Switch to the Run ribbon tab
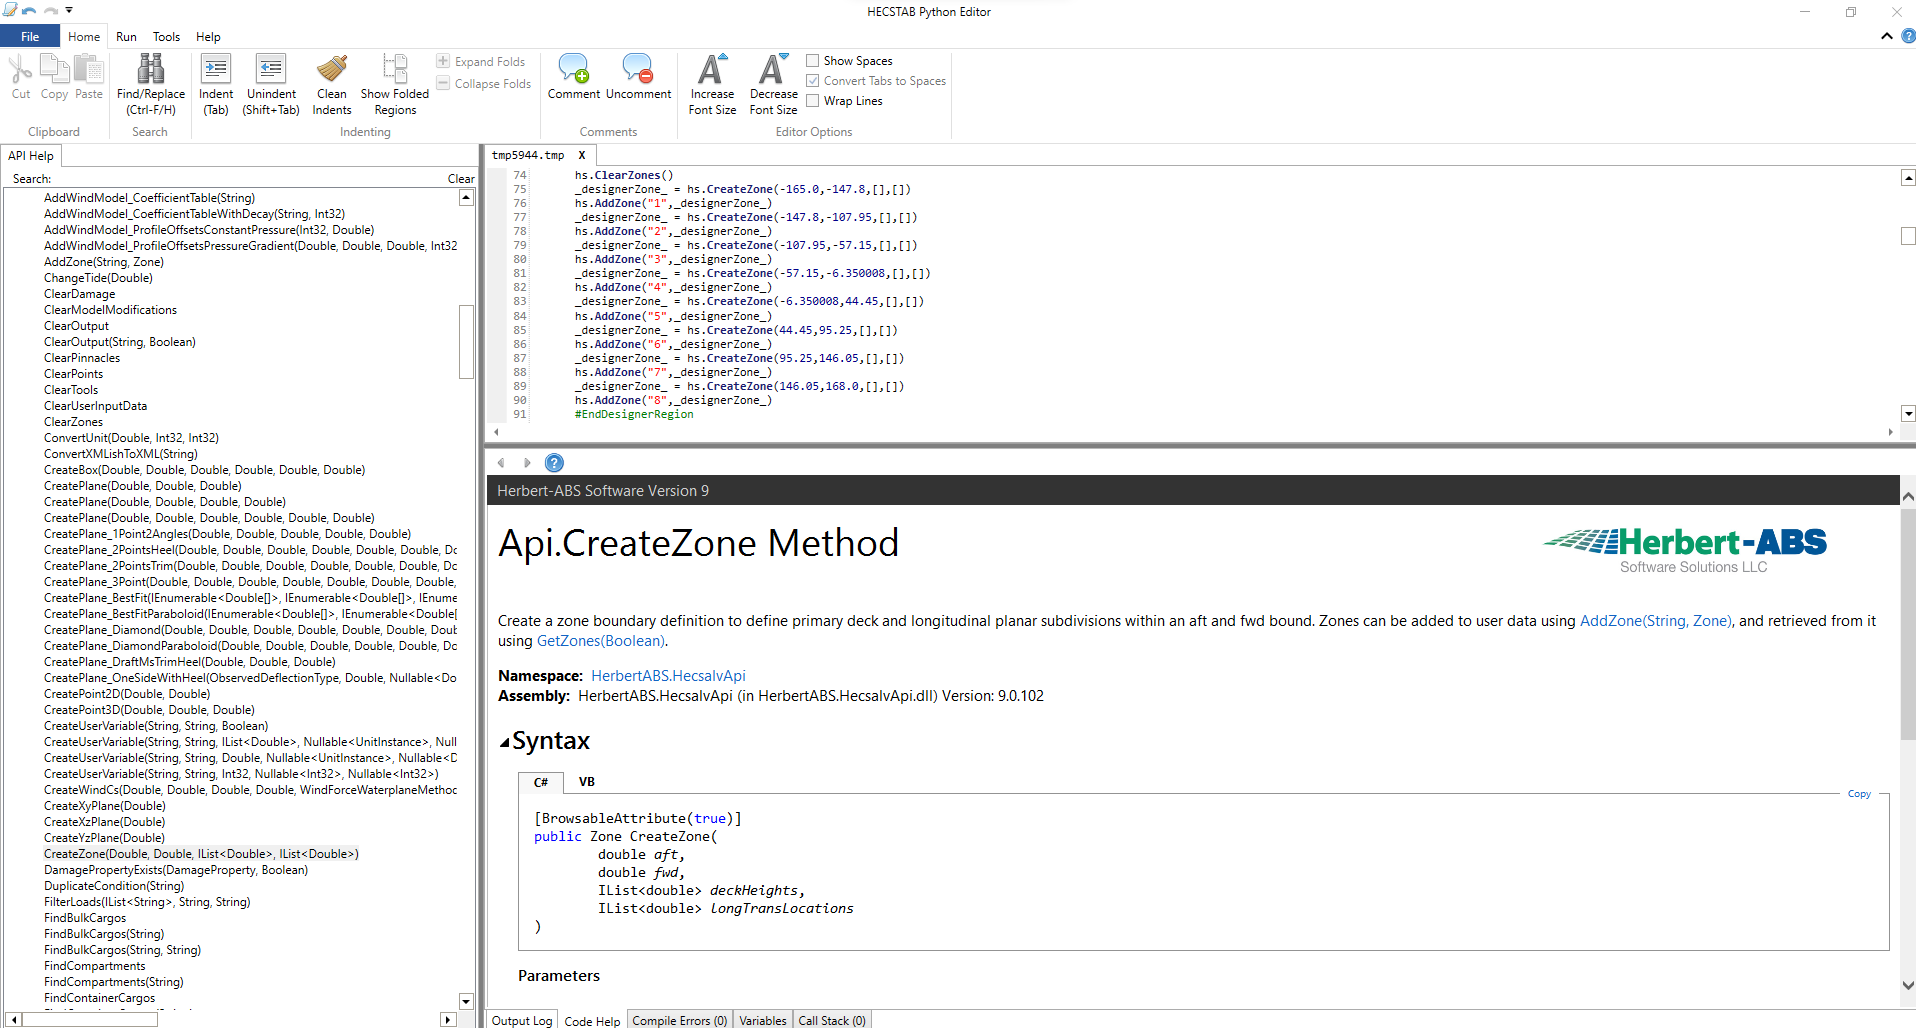 click(x=126, y=37)
